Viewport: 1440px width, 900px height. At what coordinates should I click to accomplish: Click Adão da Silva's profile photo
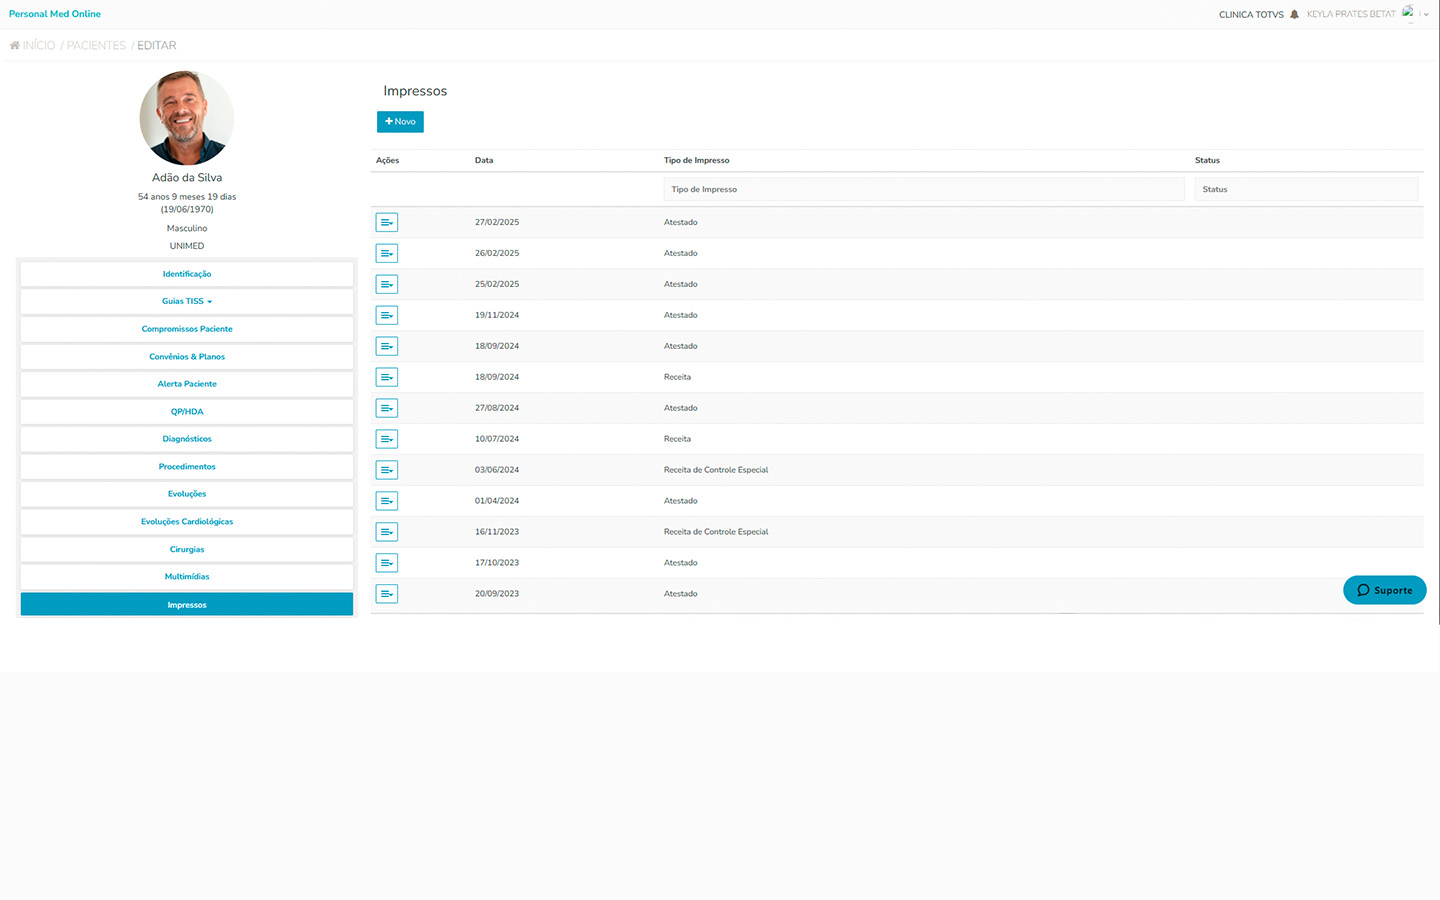click(x=187, y=118)
